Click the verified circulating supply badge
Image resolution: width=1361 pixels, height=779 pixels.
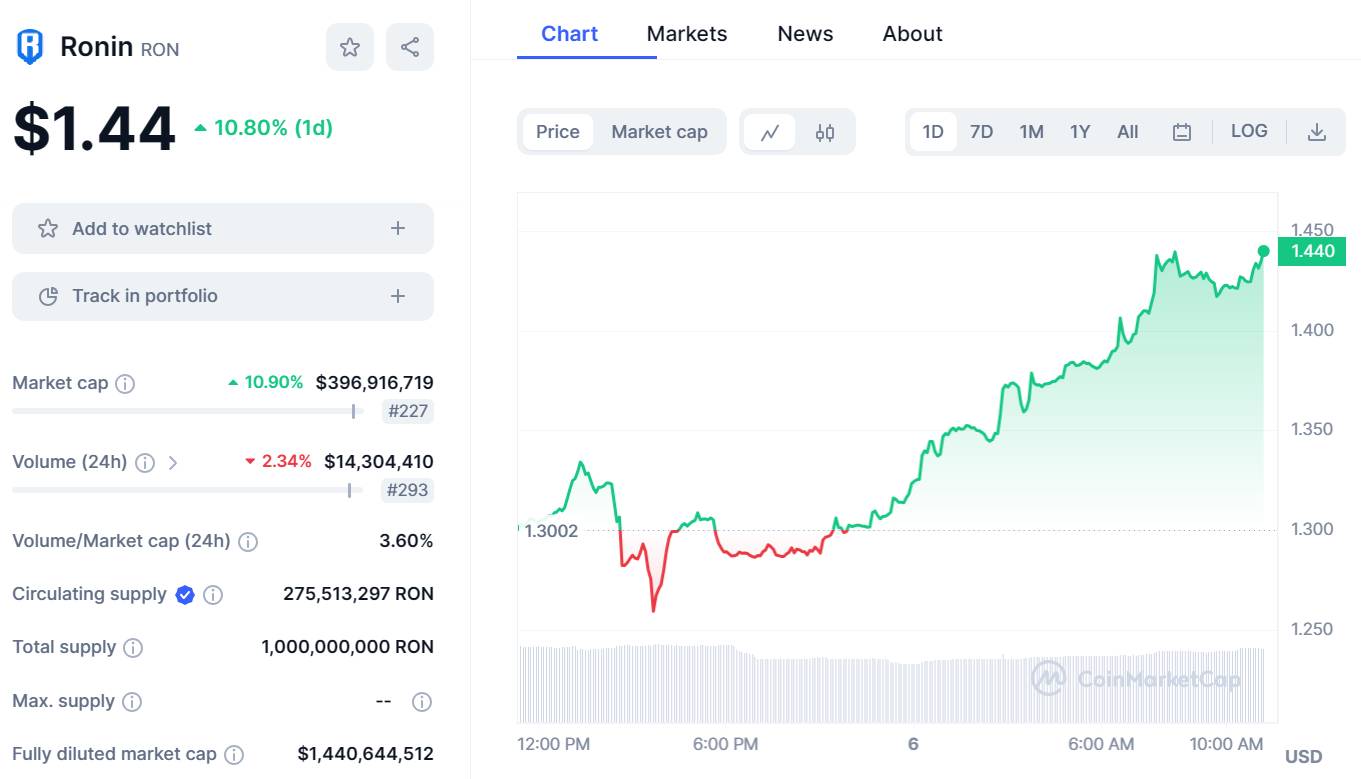(185, 594)
